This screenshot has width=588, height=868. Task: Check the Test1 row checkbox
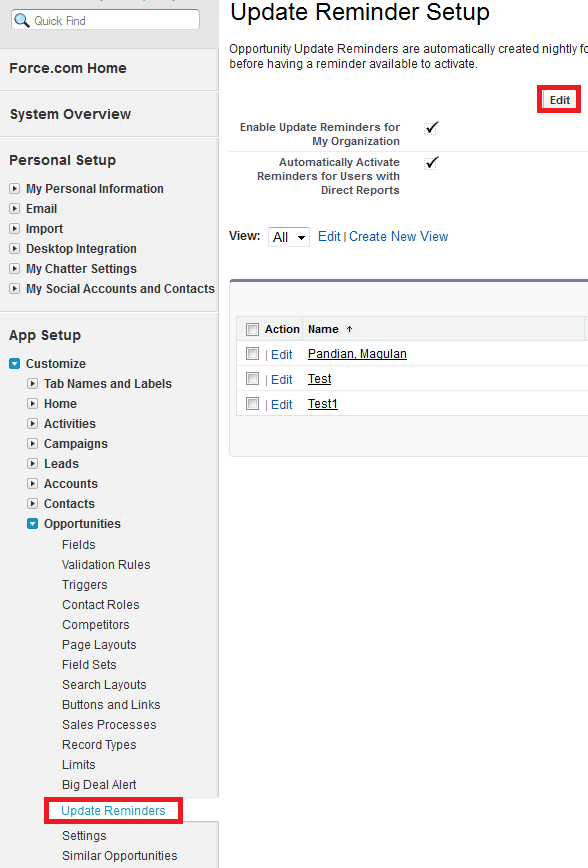(x=252, y=404)
